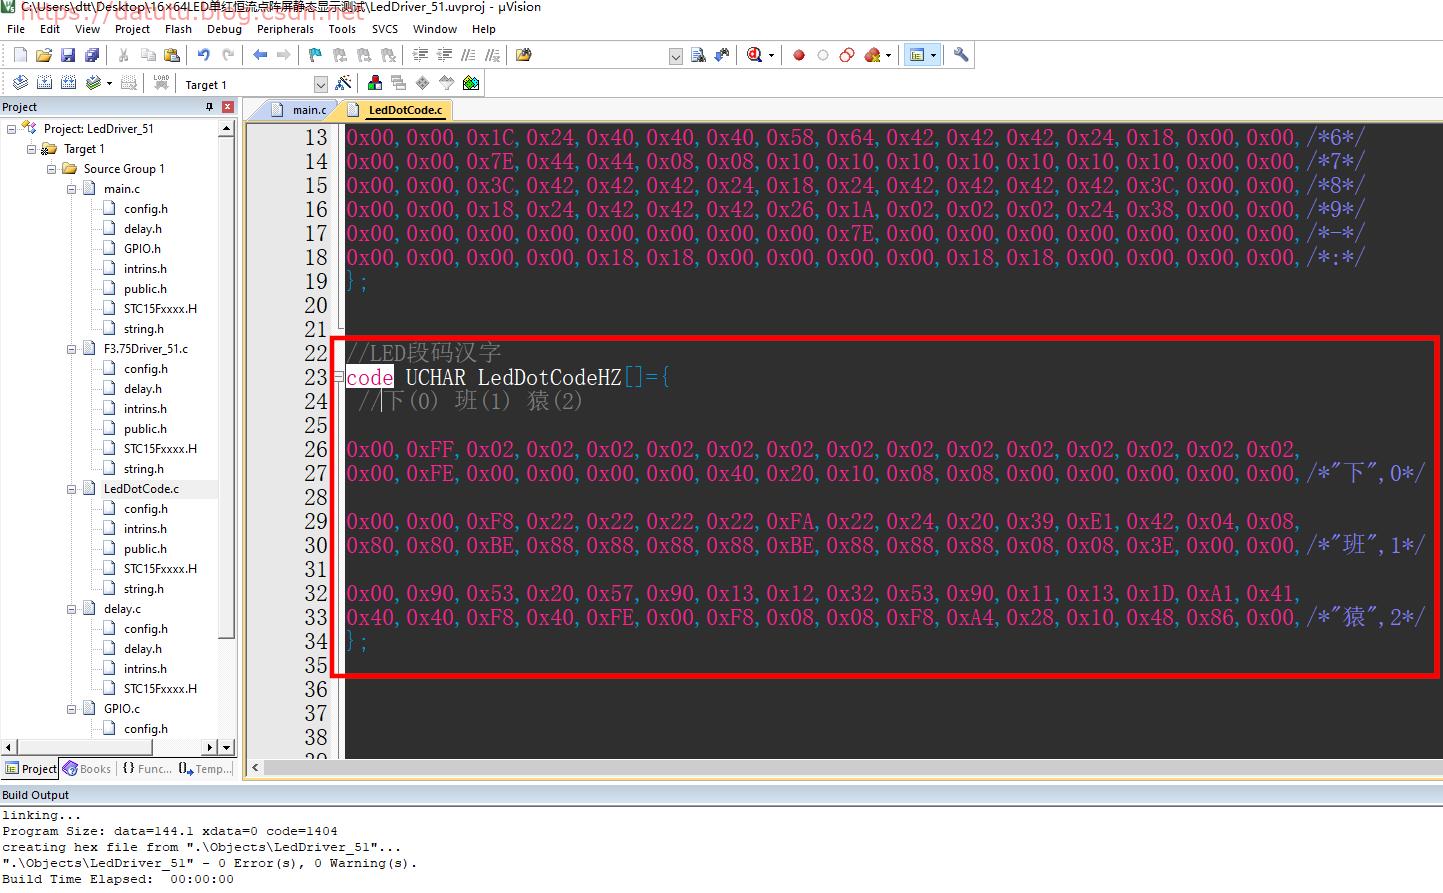Click the Save All toolbar icon

[x=92, y=55]
